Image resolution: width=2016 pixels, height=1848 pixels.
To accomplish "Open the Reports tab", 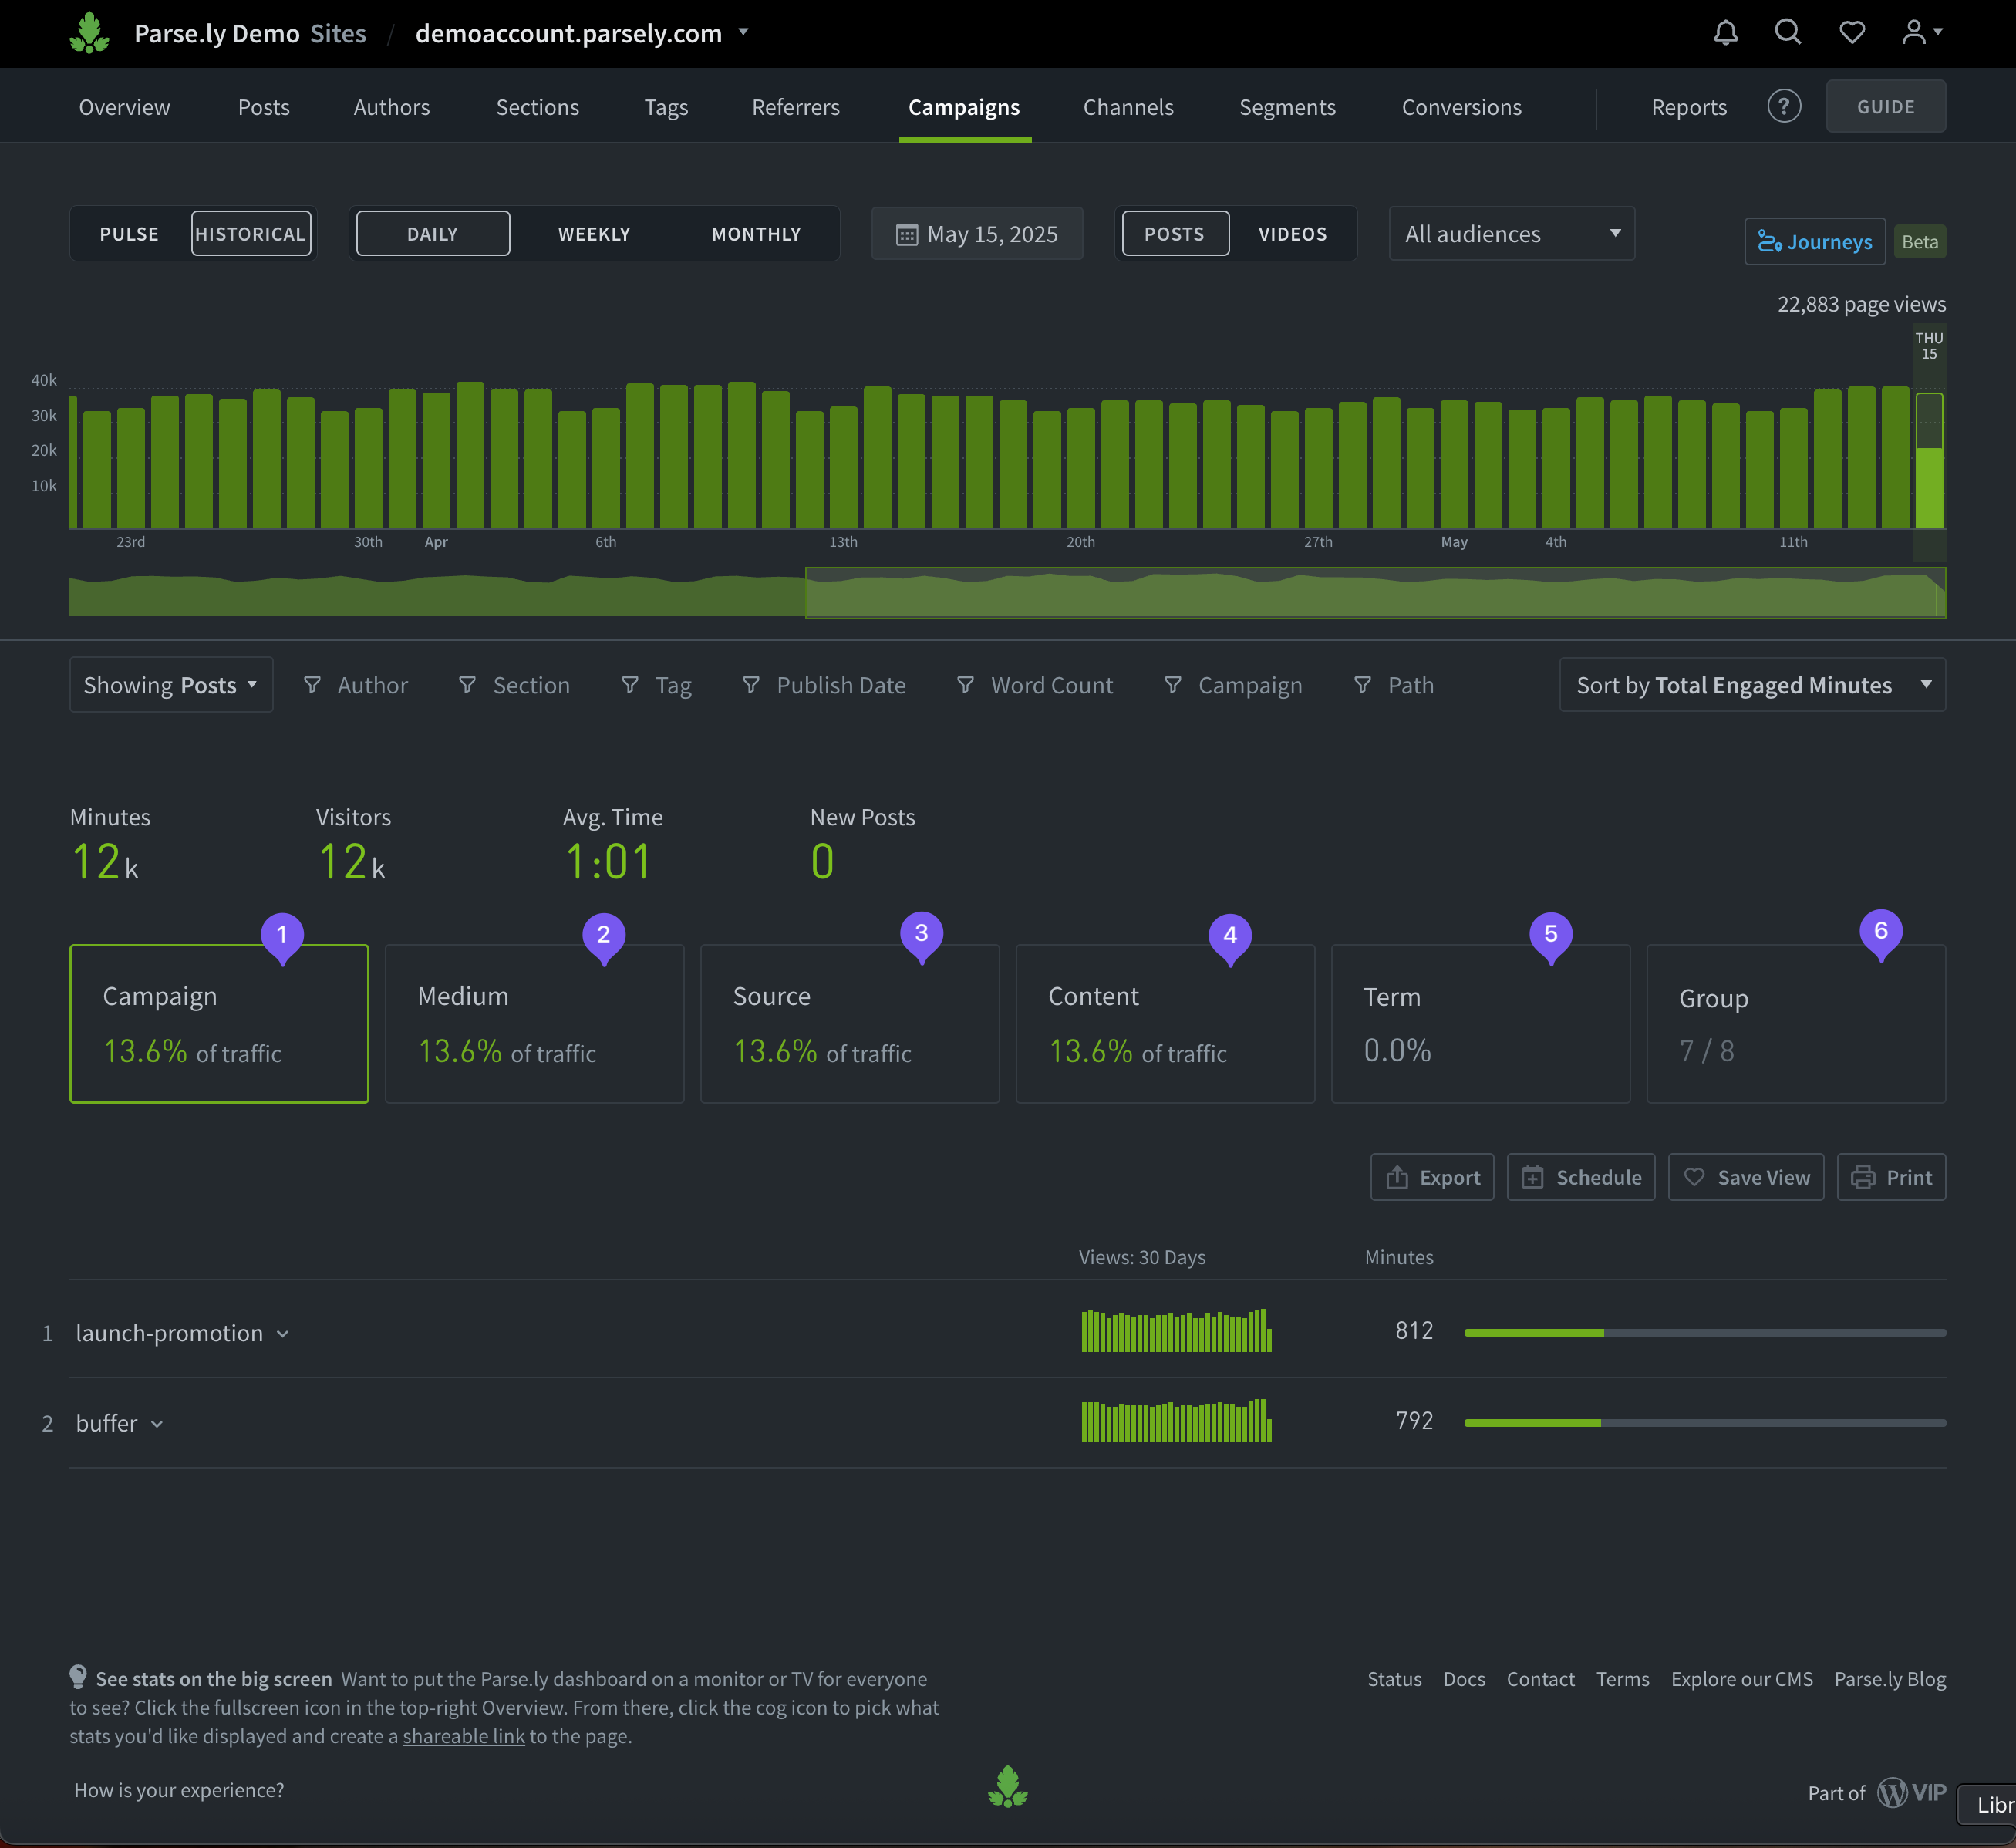I will point(1689,107).
